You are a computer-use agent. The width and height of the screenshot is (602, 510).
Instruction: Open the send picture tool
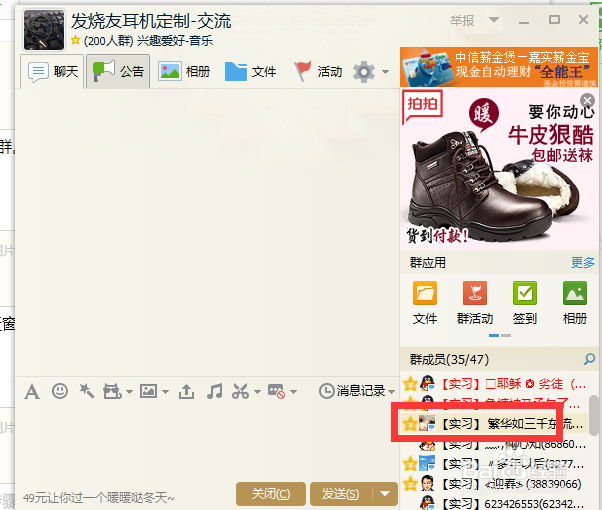pyautogui.click(x=148, y=391)
